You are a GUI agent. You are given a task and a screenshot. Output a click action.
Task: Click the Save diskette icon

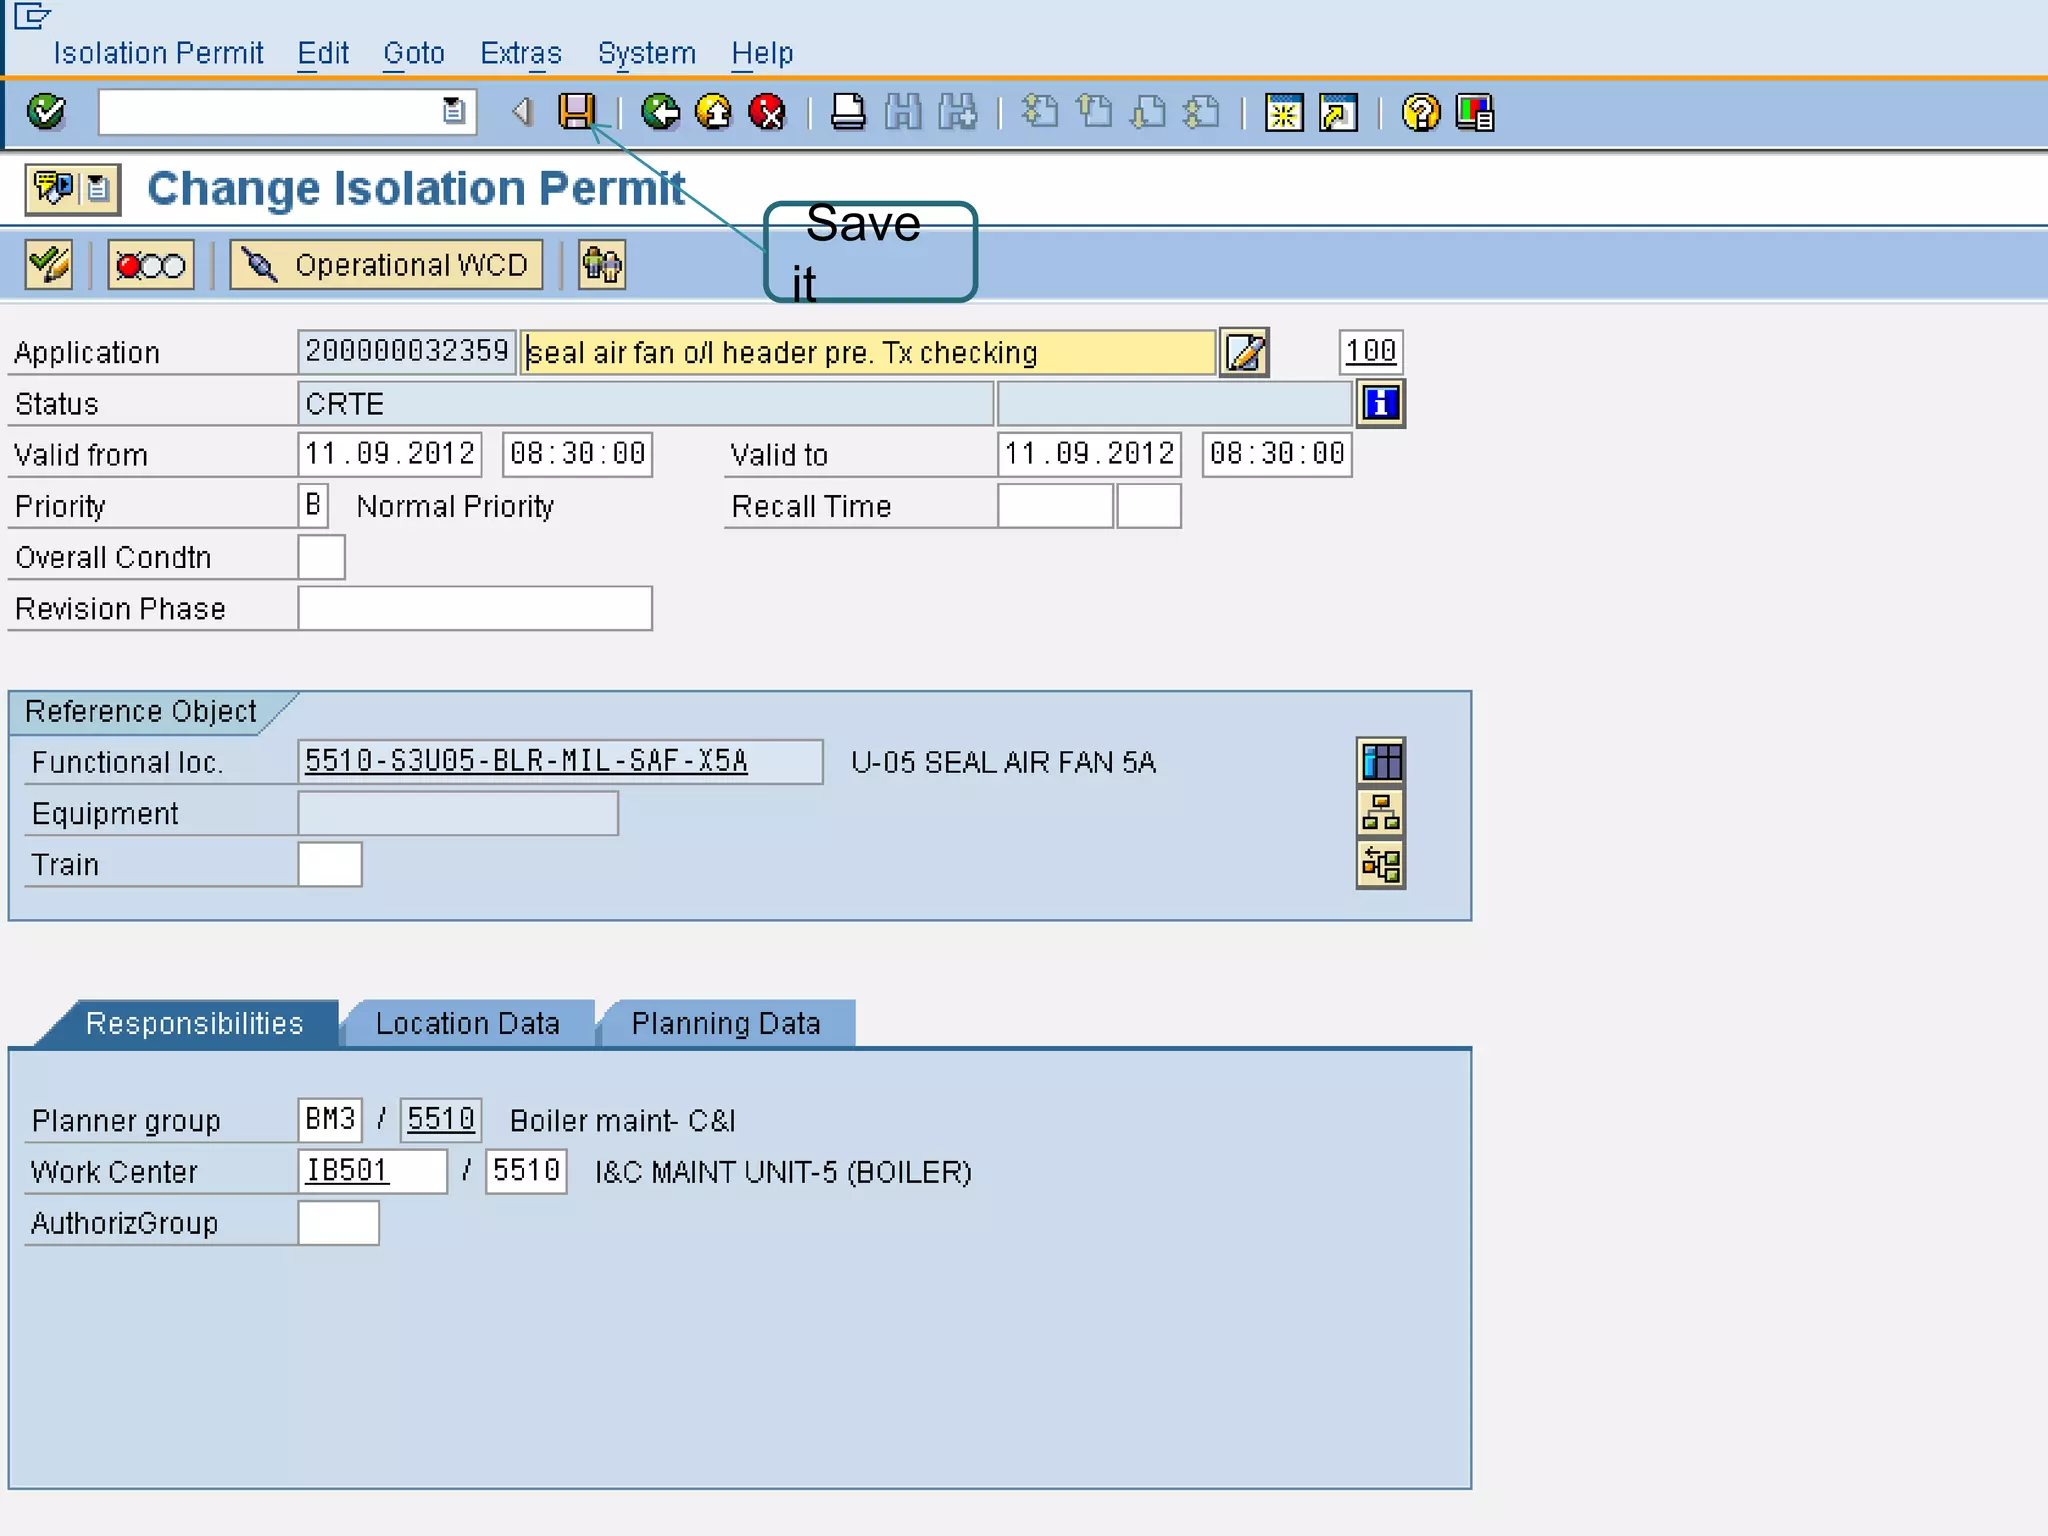pyautogui.click(x=576, y=111)
